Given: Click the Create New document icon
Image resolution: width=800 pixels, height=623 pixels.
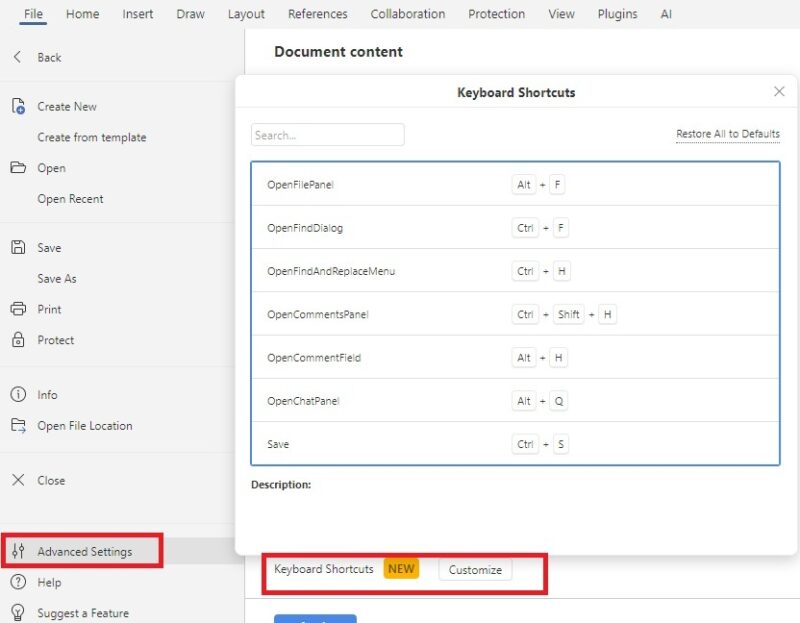Looking at the screenshot, I should (x=18, y=107).
